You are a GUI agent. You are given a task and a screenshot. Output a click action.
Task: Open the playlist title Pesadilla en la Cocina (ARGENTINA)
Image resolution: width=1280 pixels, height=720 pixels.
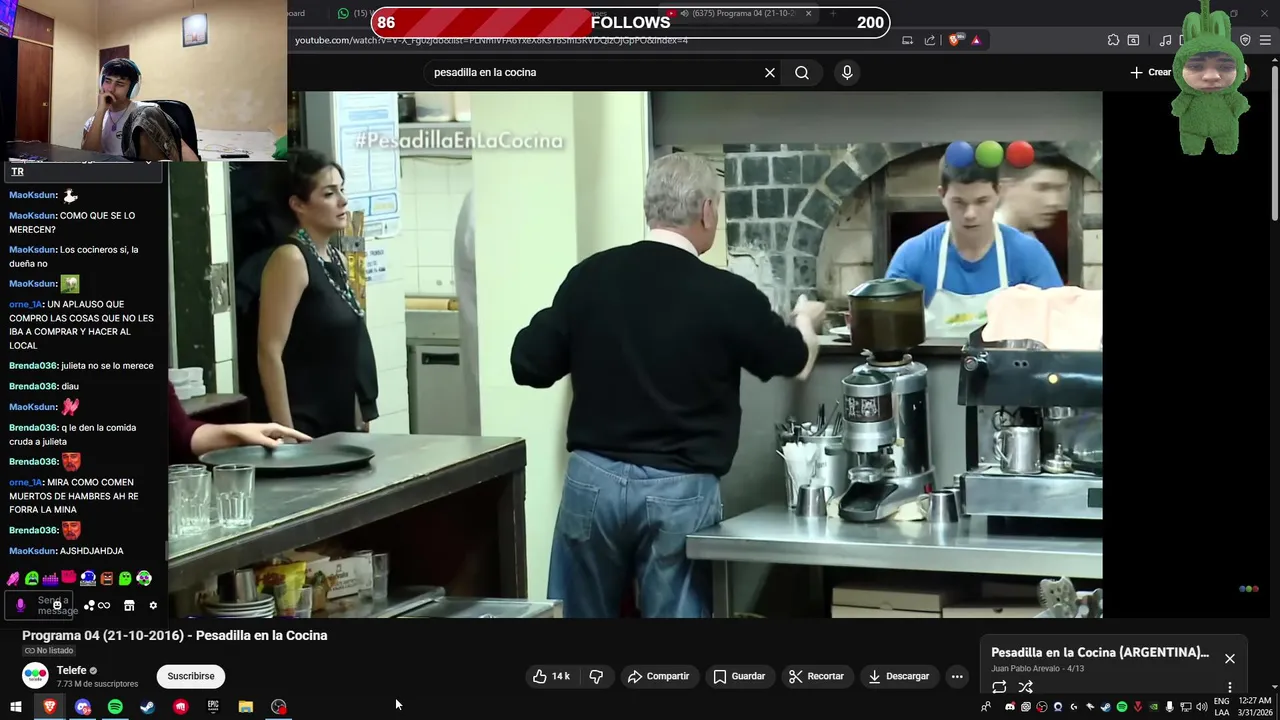tap(1100, 652)
